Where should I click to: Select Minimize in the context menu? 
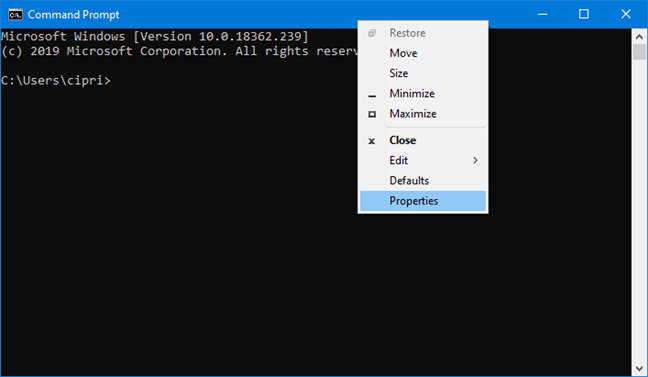[423, 94]
